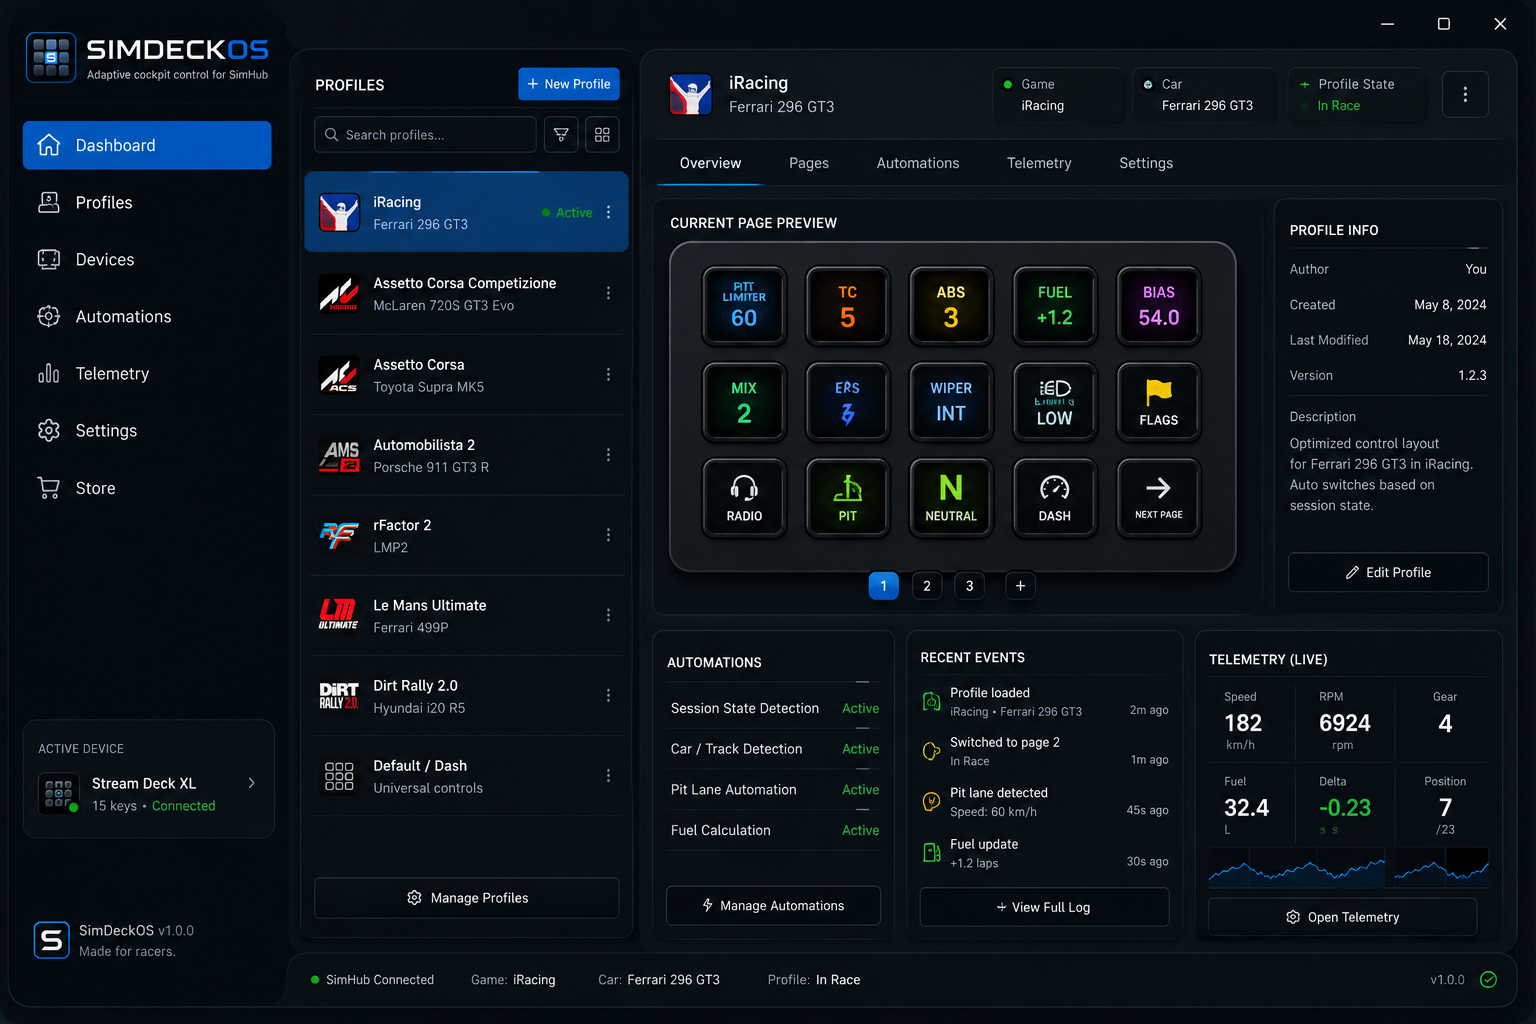Toggle Fuel Calculation Active status
Screen dimensions: 1536x1024
[x=860, y=831]
